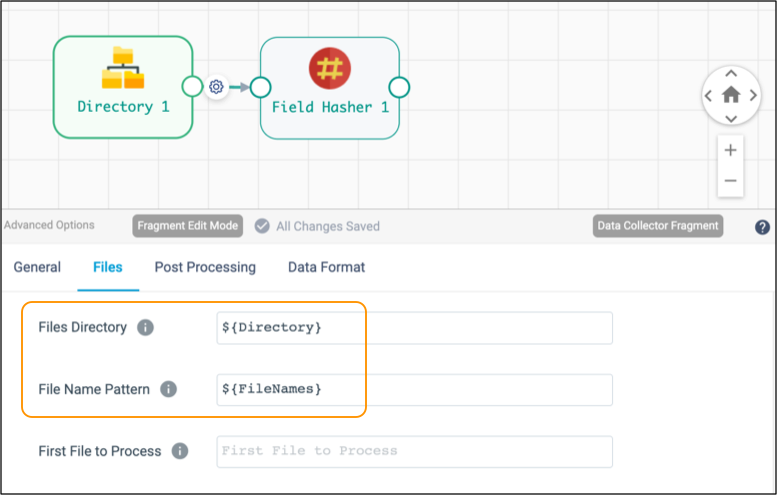The height and width of the screenshot is (495, 777).
Task: Click the Field Hasher 1 output port
Action: (x=399, y=88)
